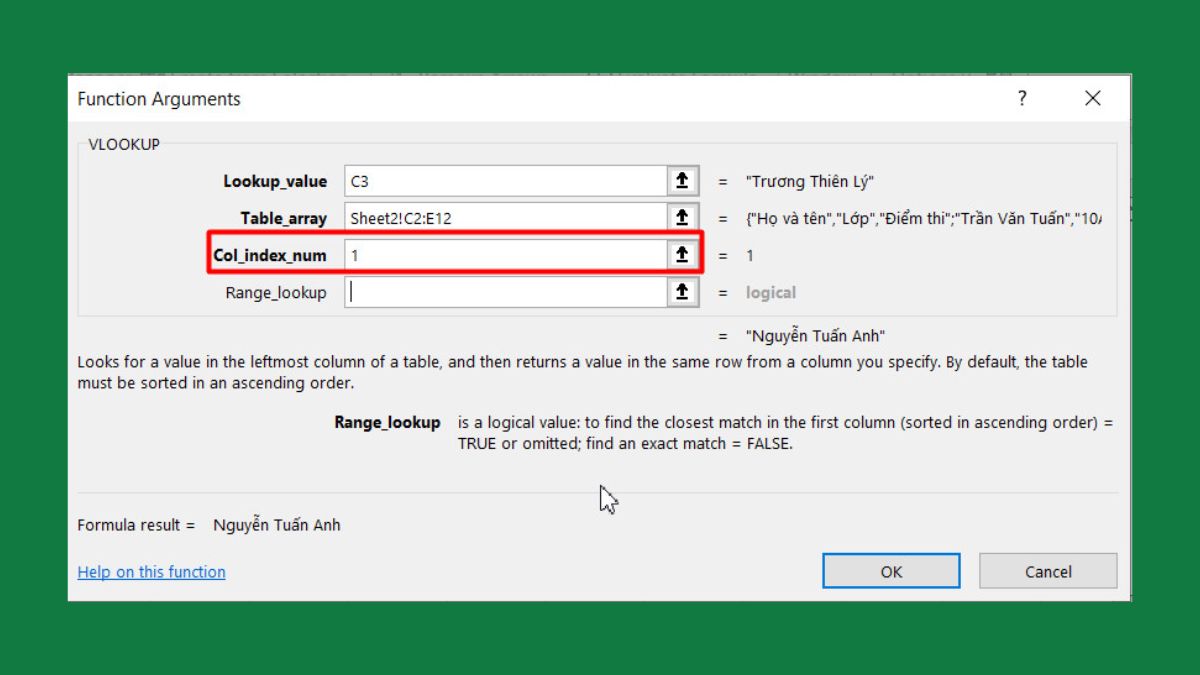Click the Range_lookup range selector arrow icon

[682, 292]
